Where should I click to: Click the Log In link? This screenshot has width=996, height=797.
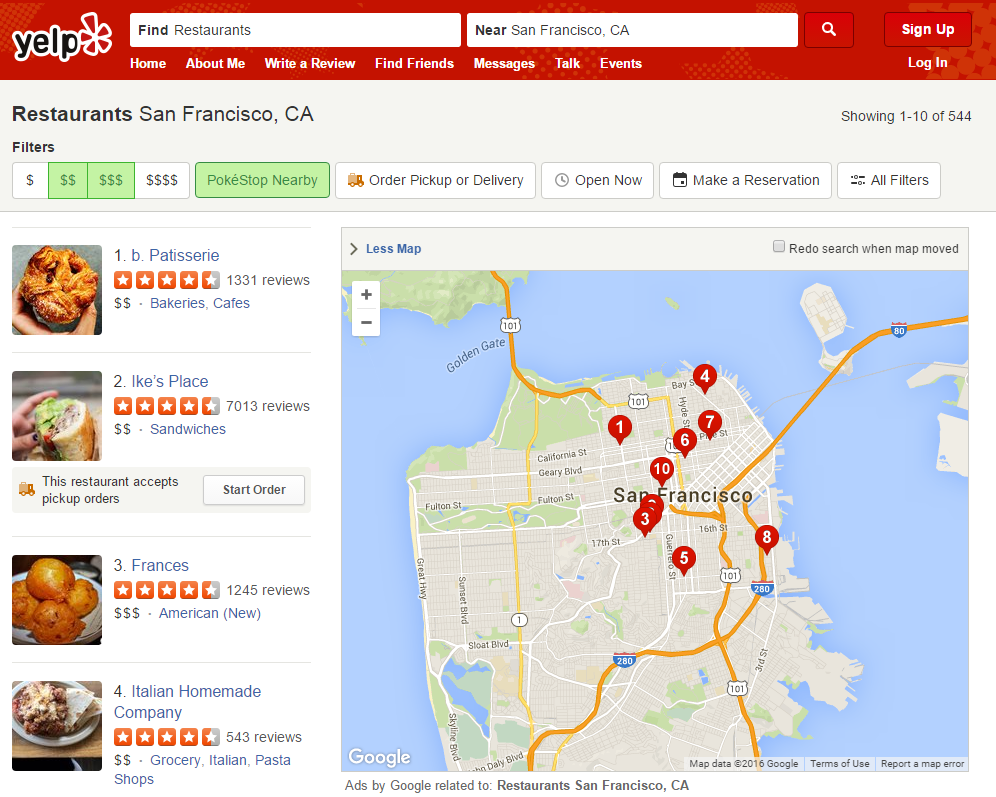(x=927, y=62)
